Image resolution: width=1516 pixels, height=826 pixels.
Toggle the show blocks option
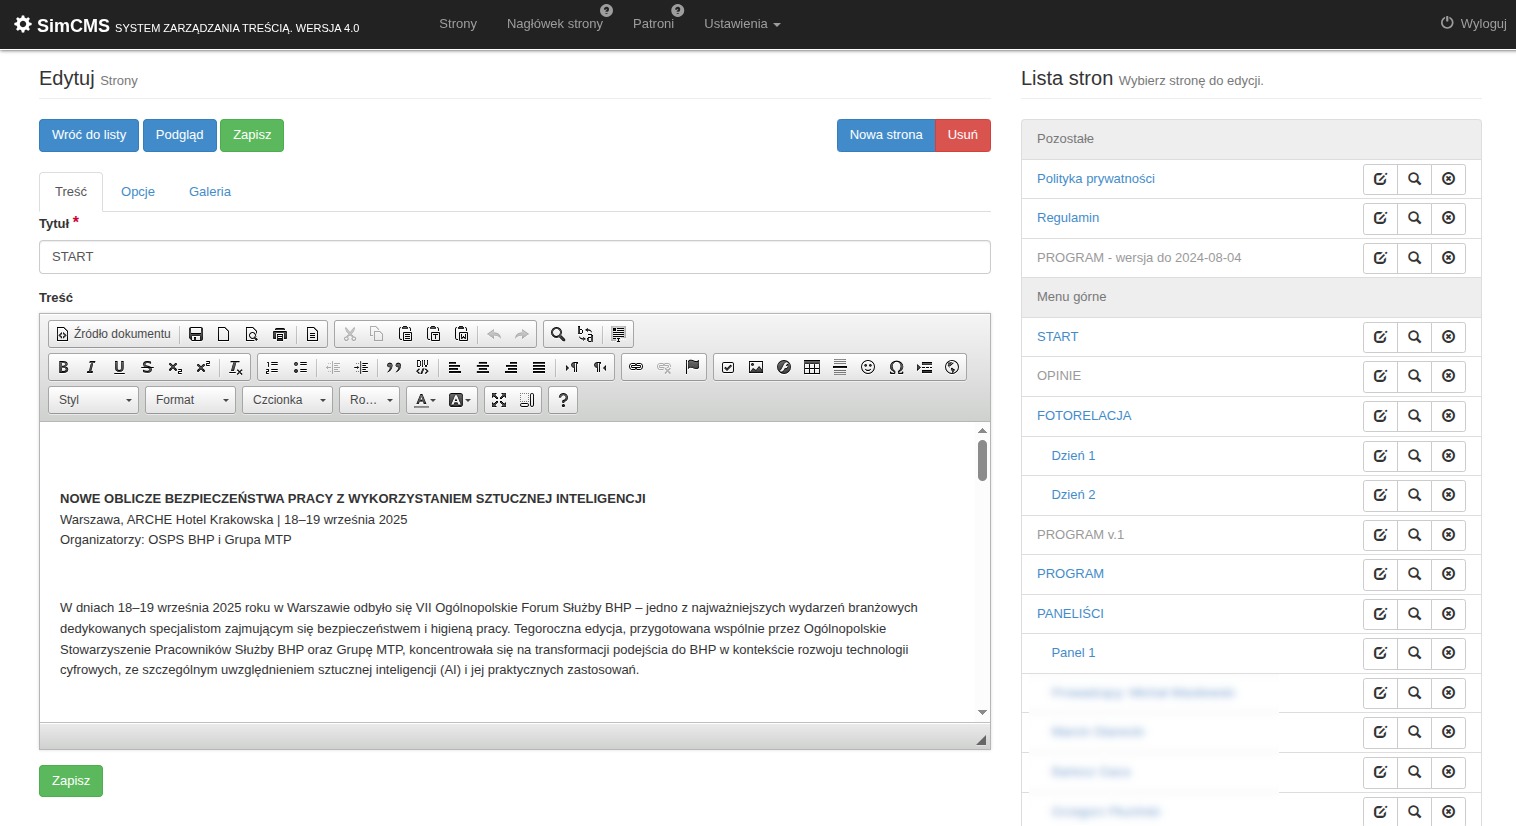tap(527, 400)
